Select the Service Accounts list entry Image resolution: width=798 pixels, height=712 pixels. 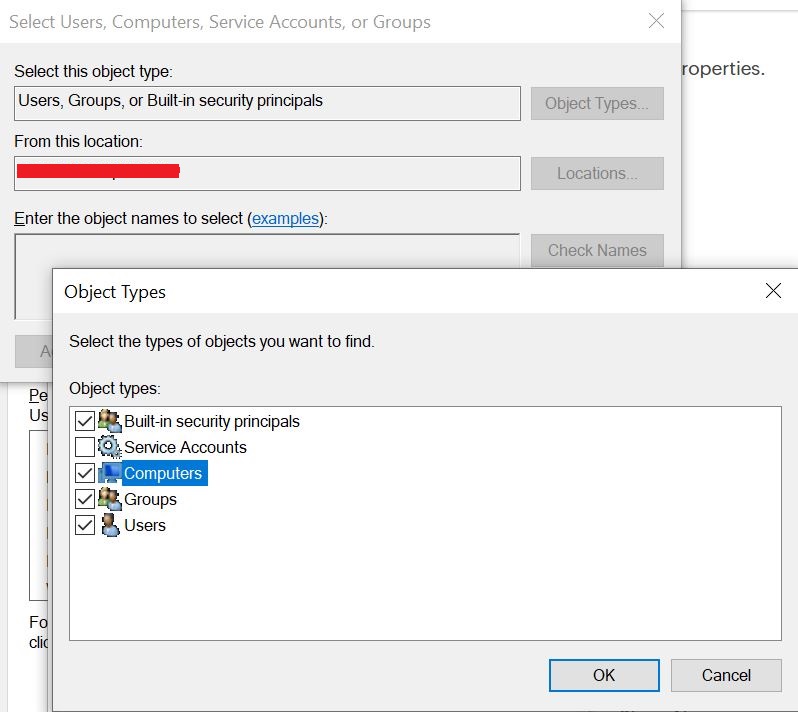pyautogui.click(x=185, y=447)
